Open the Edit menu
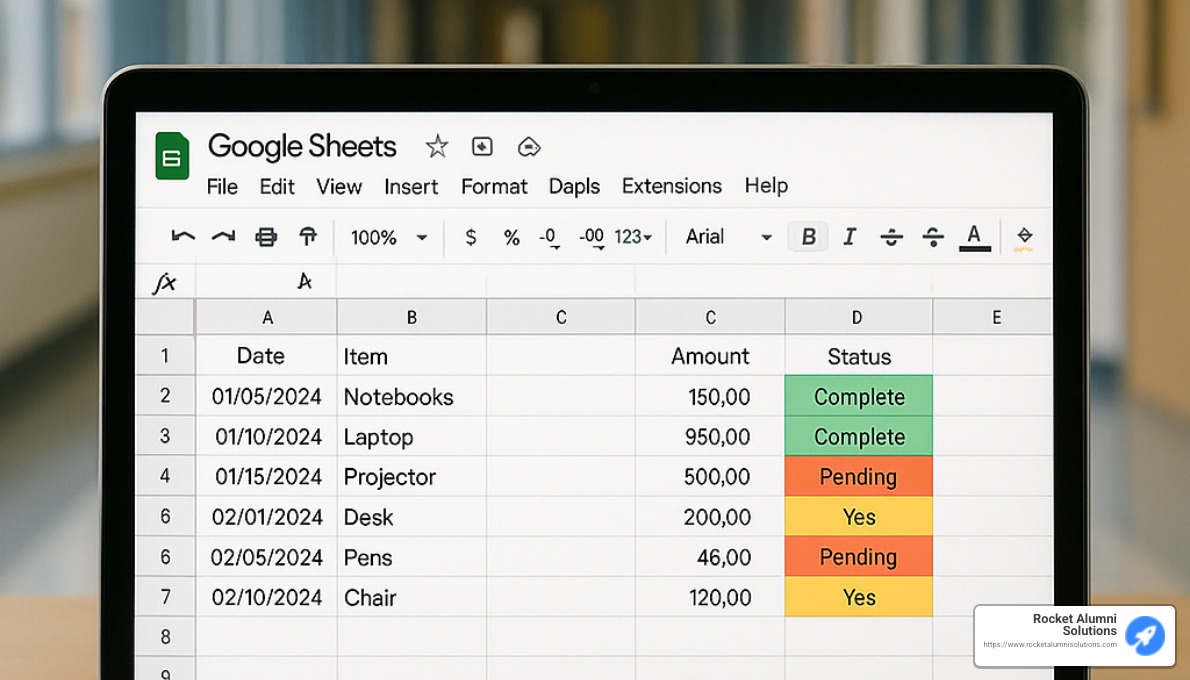This screenshot has width=1190, height=680. click(x=277, y=187)
